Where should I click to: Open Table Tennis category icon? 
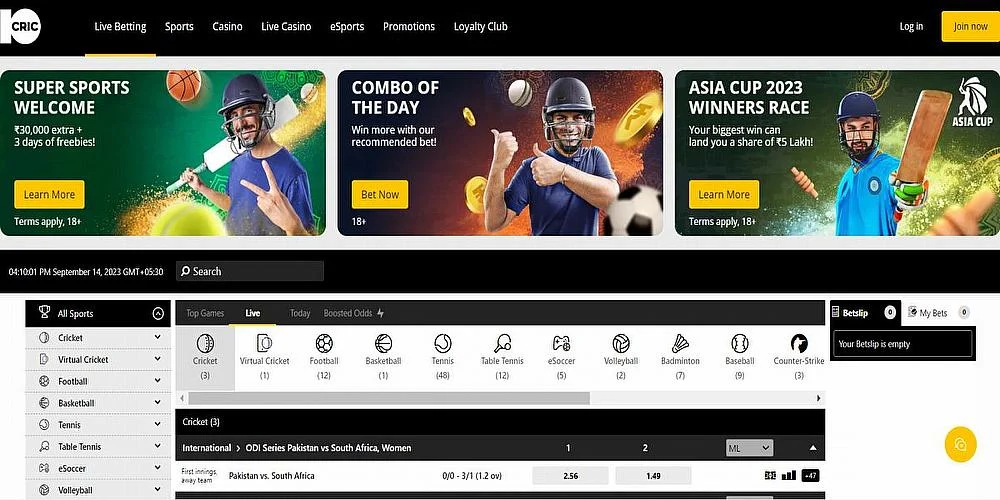503,344
